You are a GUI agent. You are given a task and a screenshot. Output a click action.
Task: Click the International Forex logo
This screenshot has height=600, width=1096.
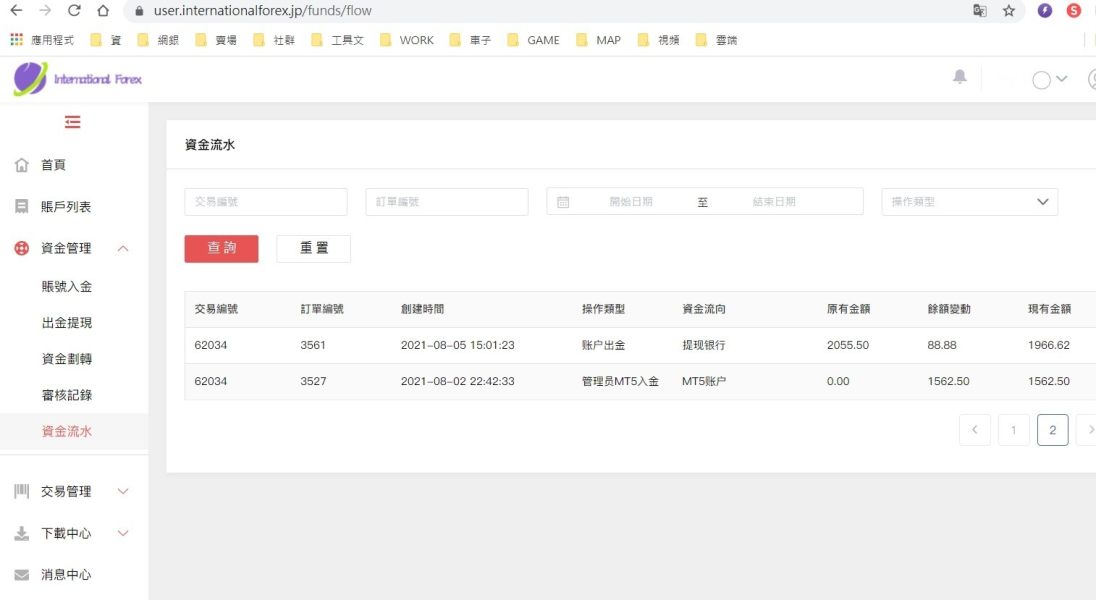tap(78, 79)
